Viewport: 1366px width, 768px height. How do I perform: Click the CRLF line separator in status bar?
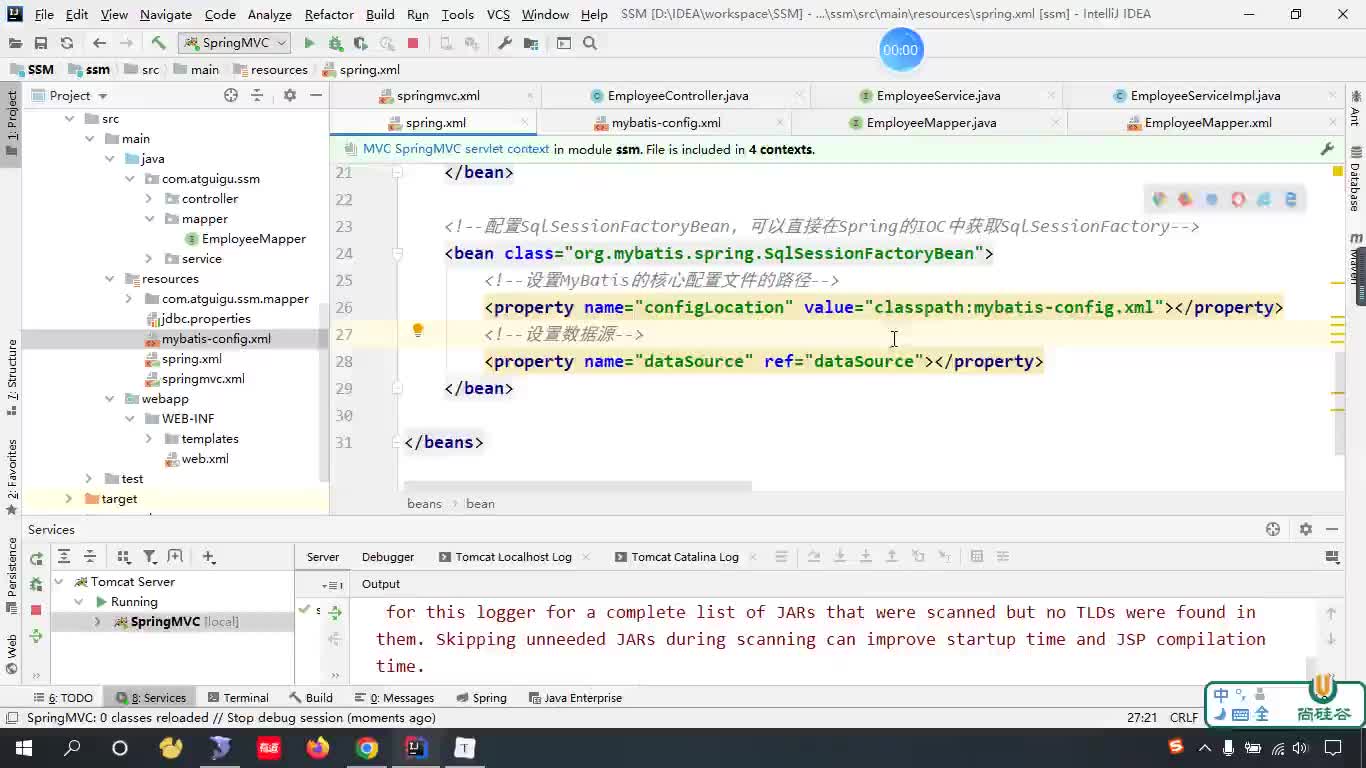(x=1184, y=718)
